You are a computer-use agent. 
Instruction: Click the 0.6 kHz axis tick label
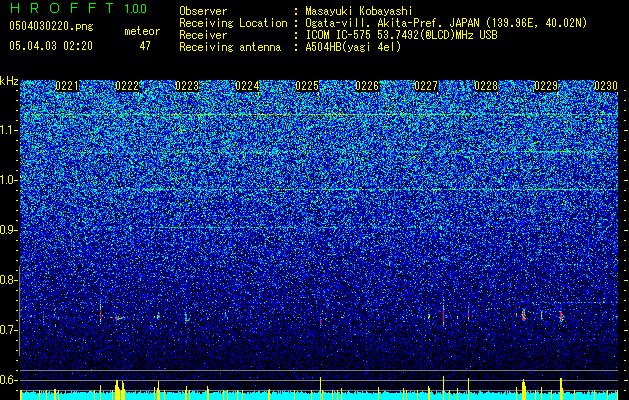point(9,380)
